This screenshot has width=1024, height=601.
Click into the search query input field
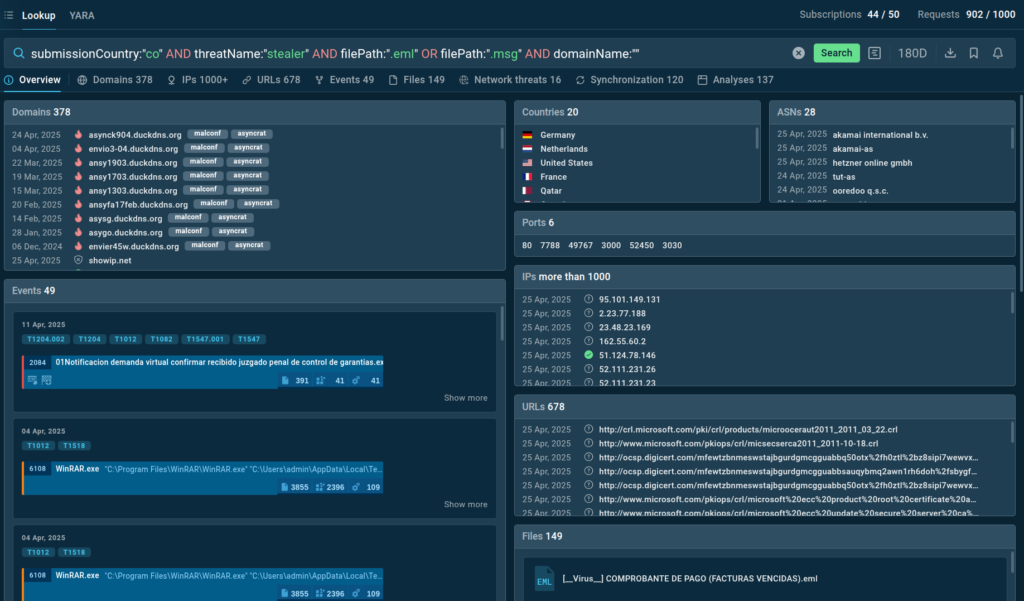pyautogui.click(x=400, y=53)
